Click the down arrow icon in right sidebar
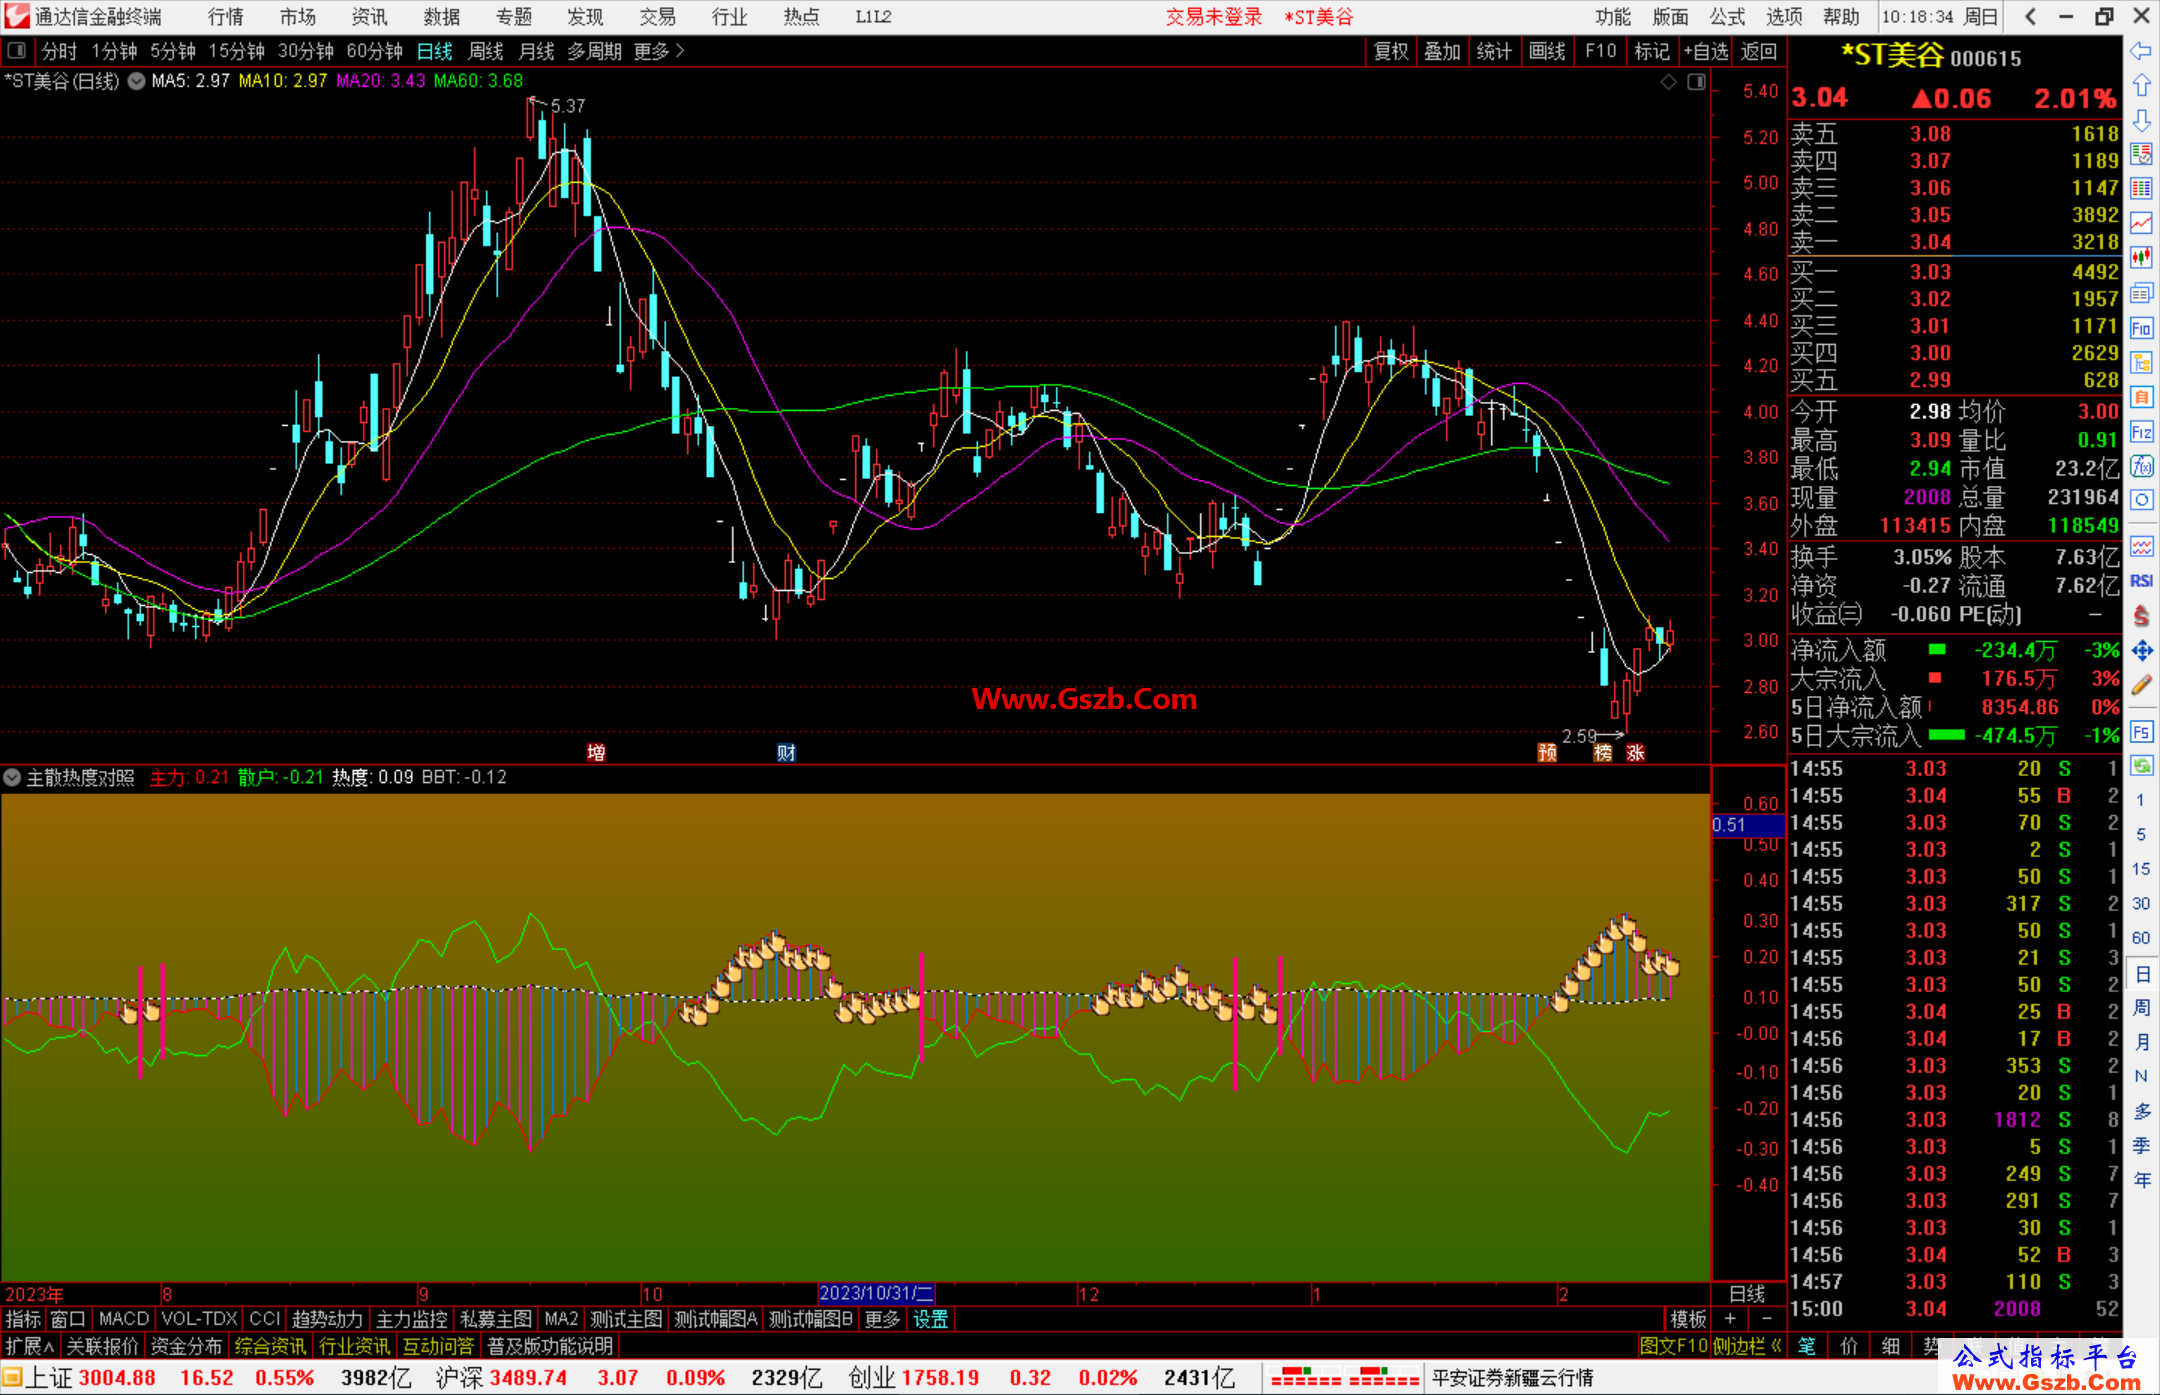 point(2141,120)
